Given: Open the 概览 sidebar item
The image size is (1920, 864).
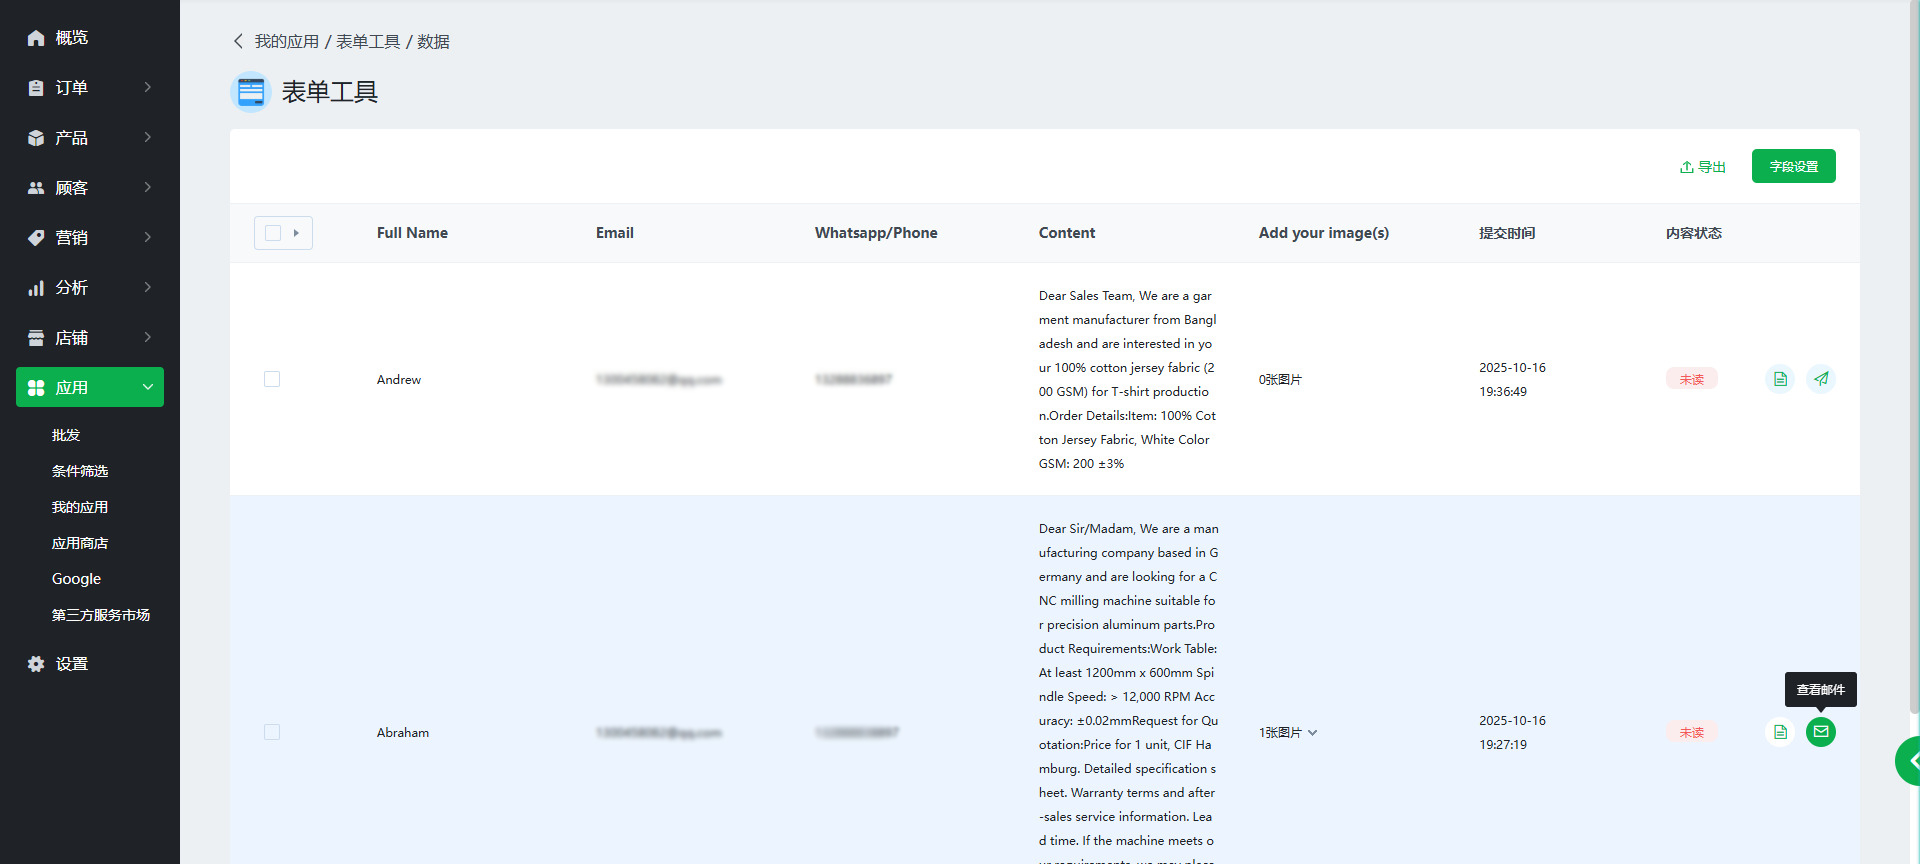Looking at the screenshot, I should (x=70, y=38).
